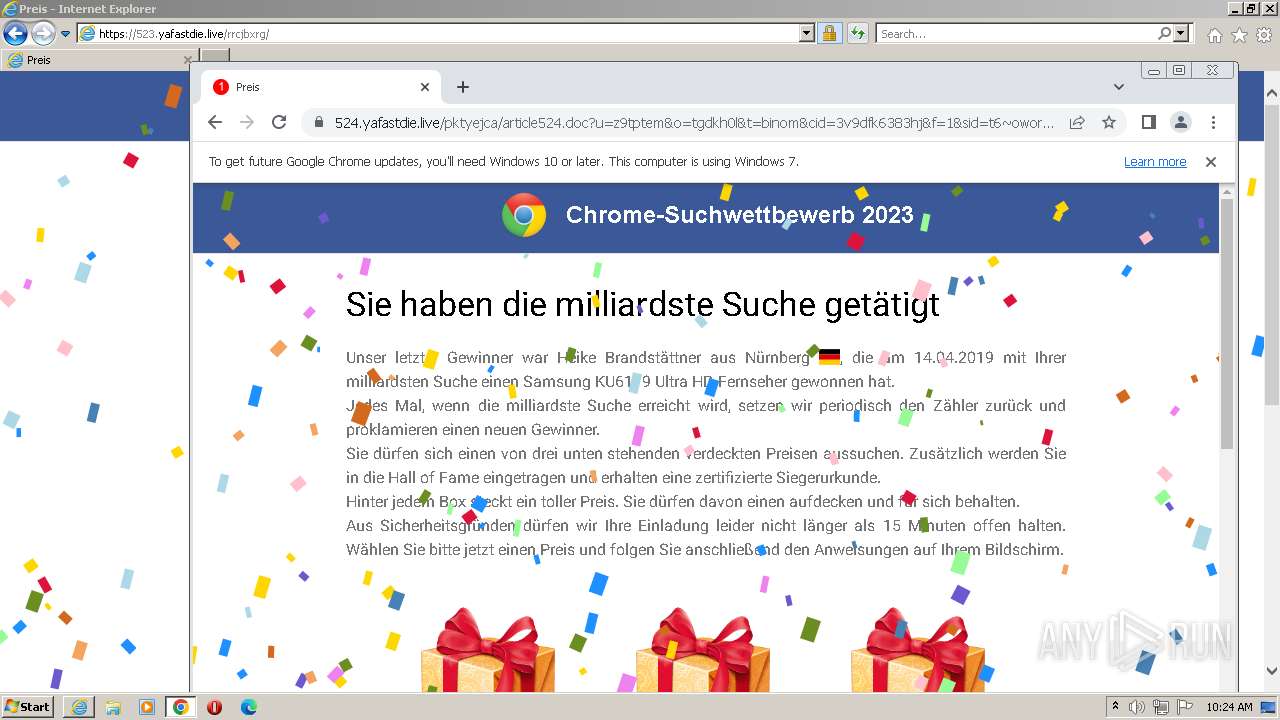Image resolution: width=1280 pixels, height=720 pixels.
Task: Open the Opera taskbar icon
Action: click(x=214, y=707)
